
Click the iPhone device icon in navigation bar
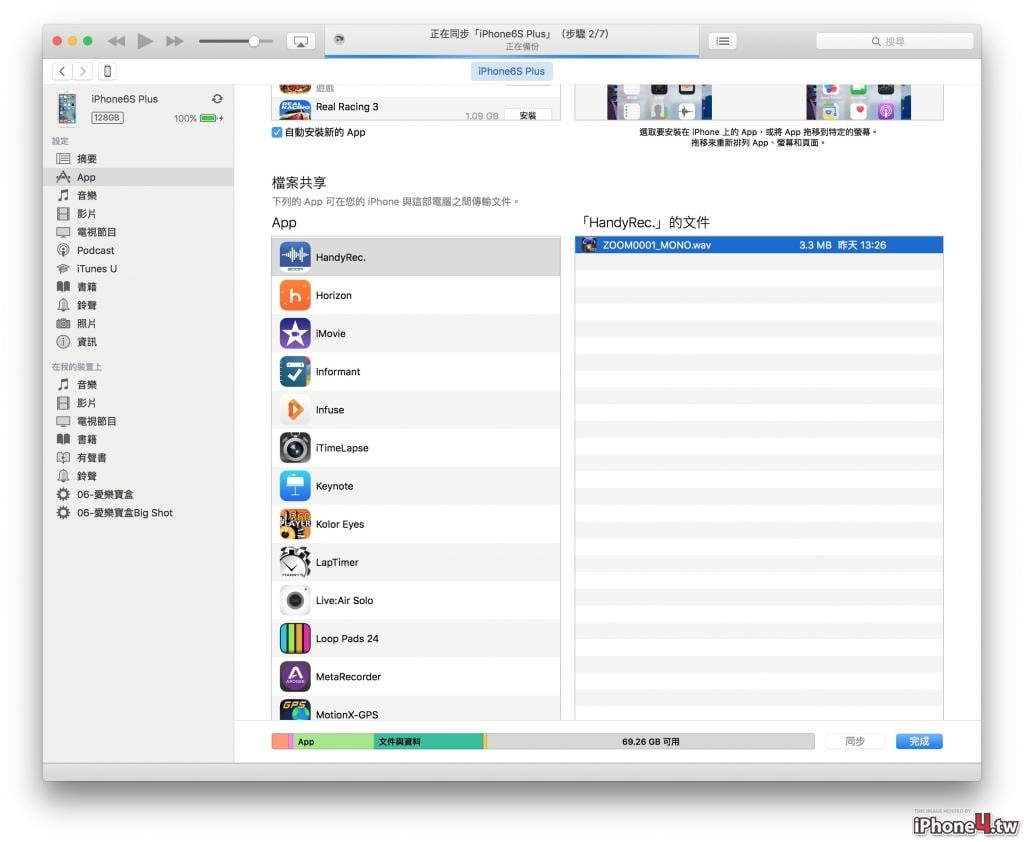107,71
